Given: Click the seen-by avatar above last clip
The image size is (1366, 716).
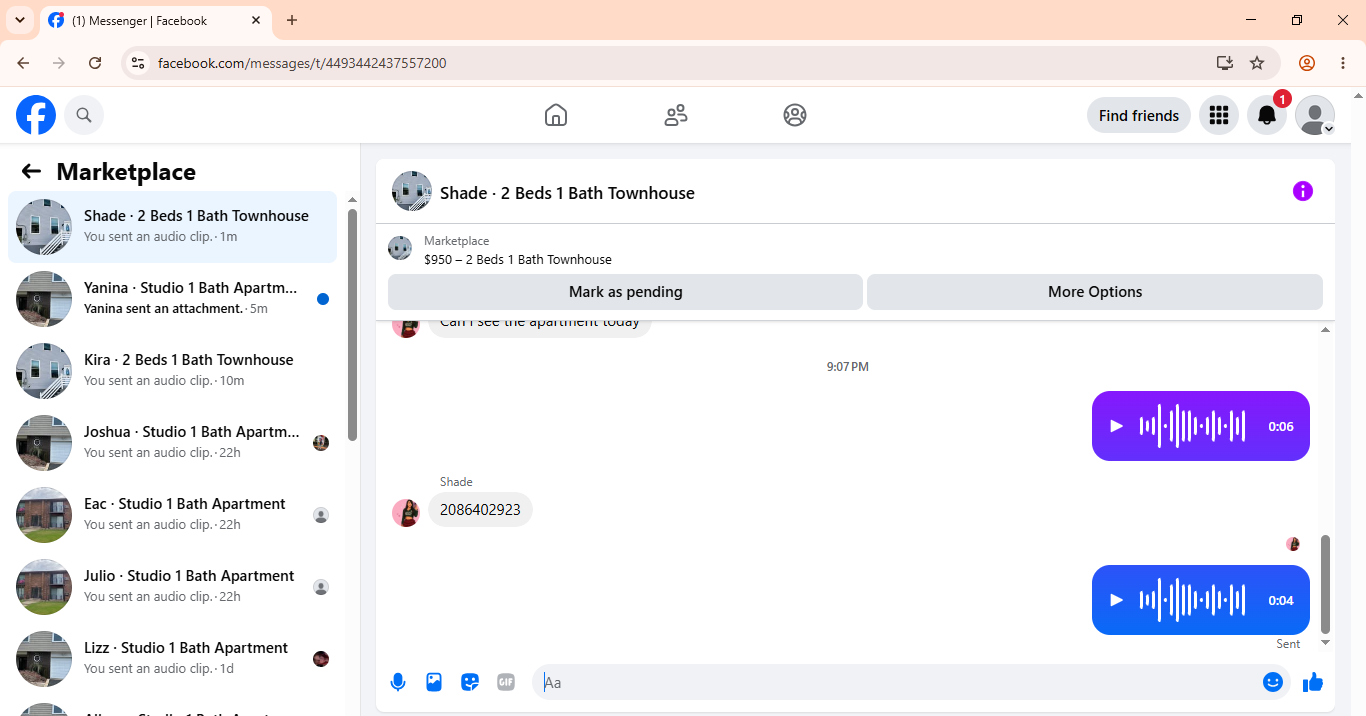Looking at the screenshot, I should click(x=1293, y=544).
